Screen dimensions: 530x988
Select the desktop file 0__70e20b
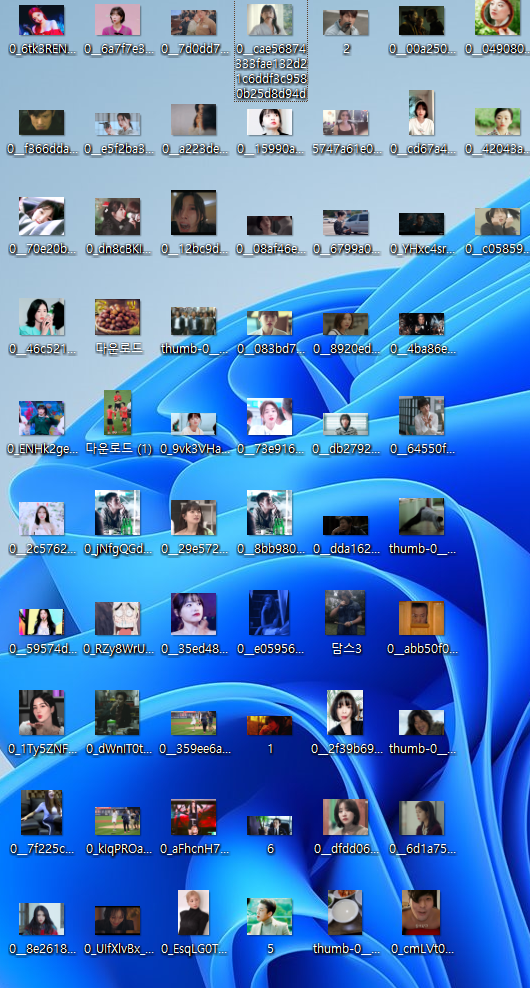pyautogui.click(x=42, y=216)
